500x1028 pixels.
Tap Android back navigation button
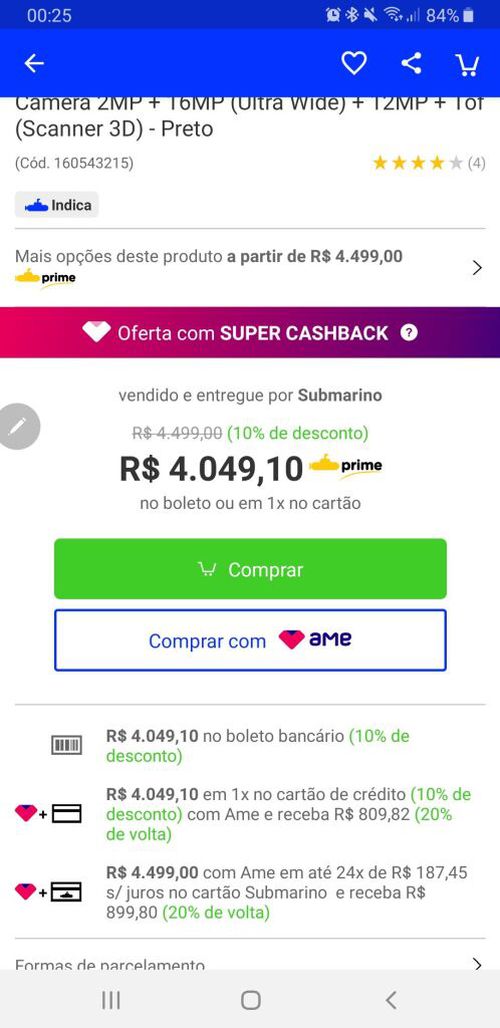(x=391, y=1000)
